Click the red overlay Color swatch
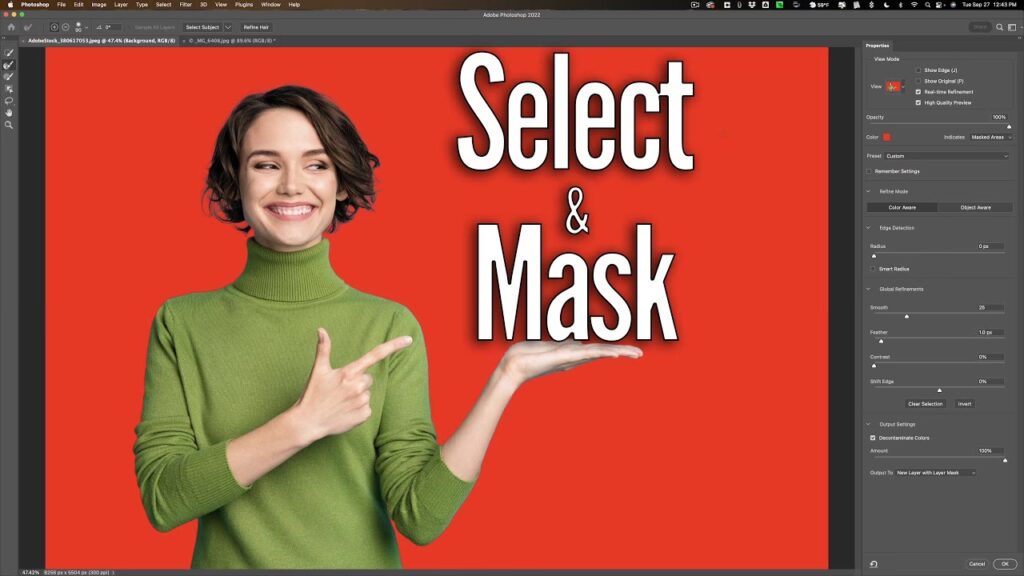 point(886,137)
